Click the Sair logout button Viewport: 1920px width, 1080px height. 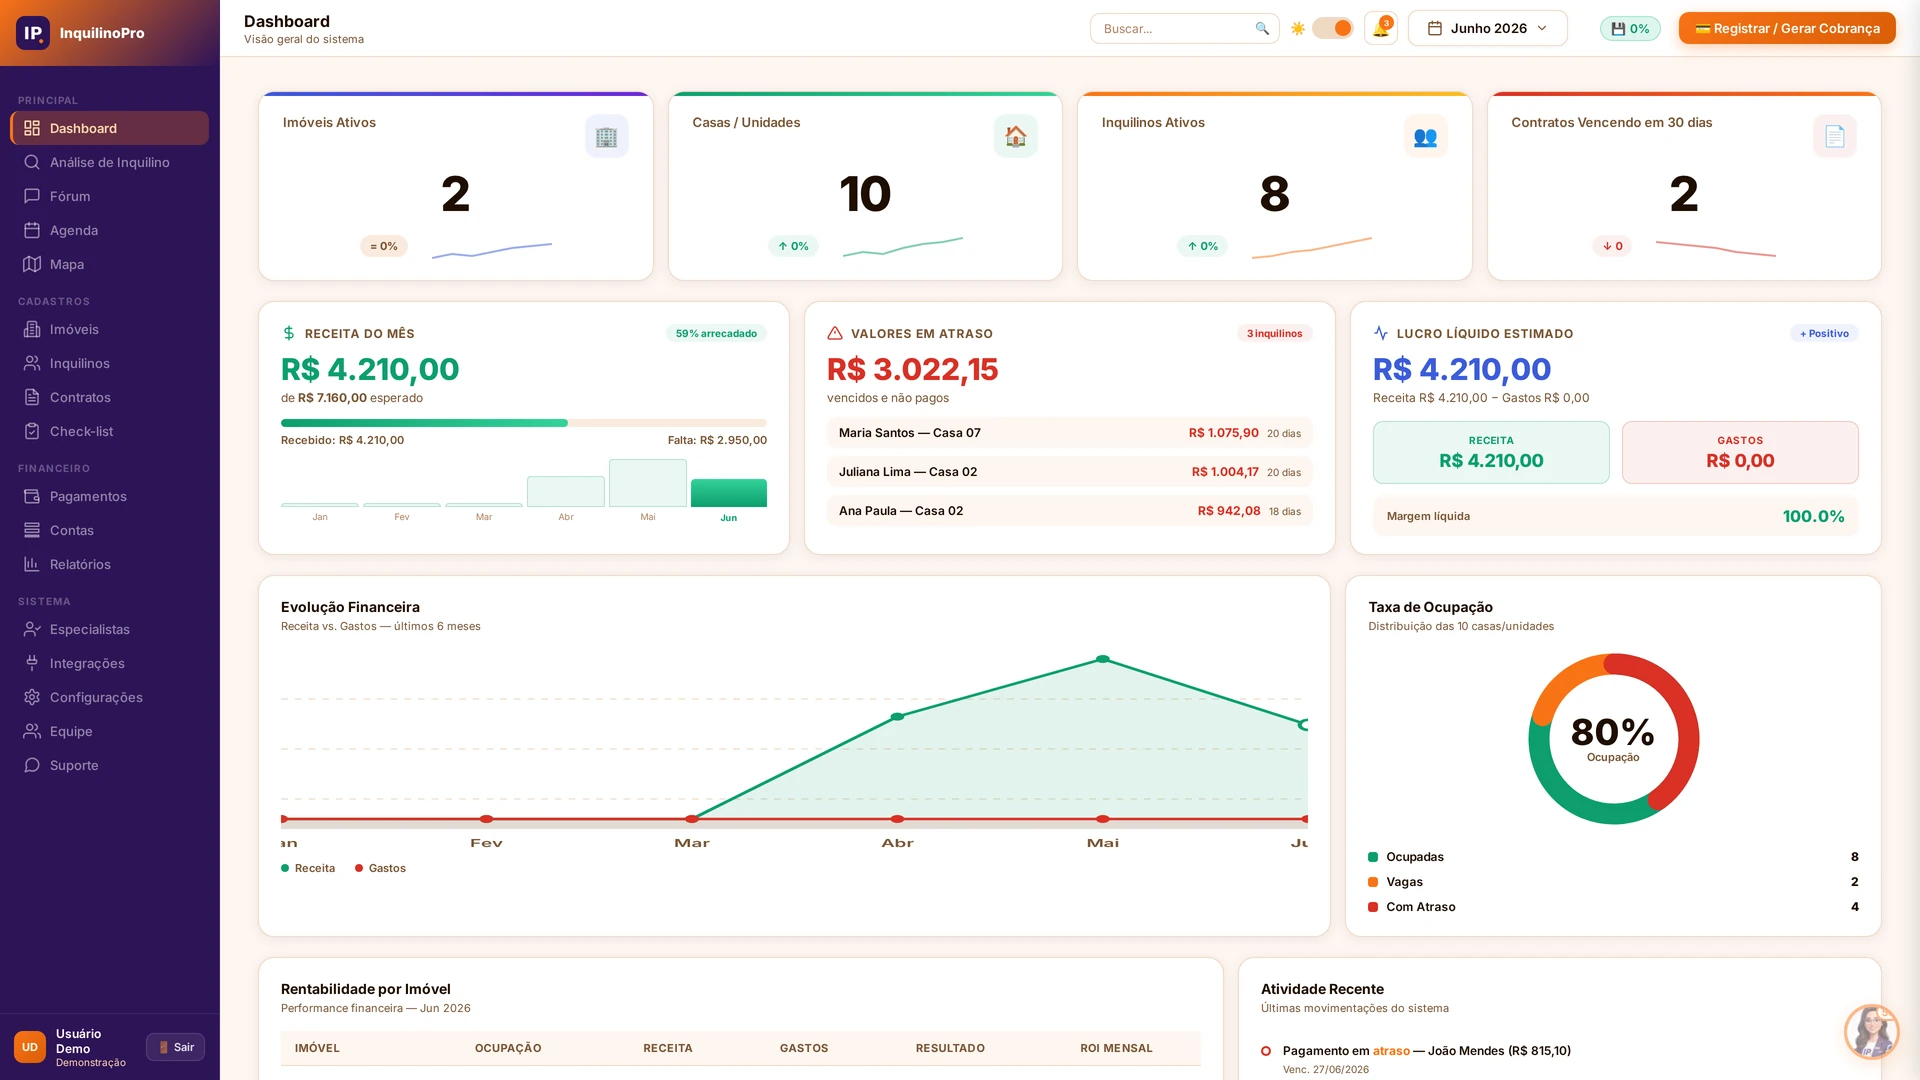[175, 1047]
